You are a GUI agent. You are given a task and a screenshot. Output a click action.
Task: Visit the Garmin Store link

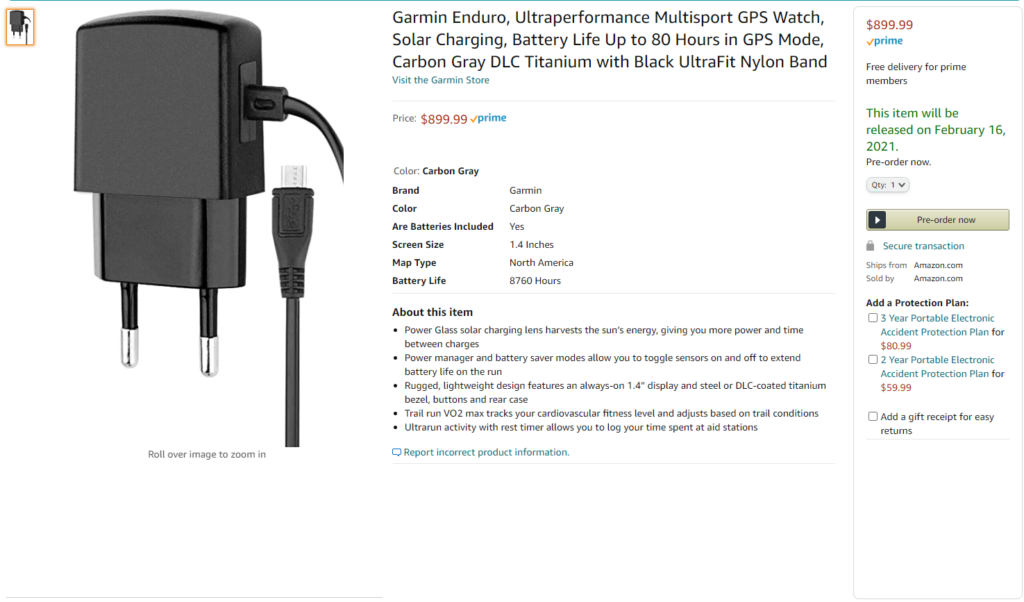(x=440, y=80)
